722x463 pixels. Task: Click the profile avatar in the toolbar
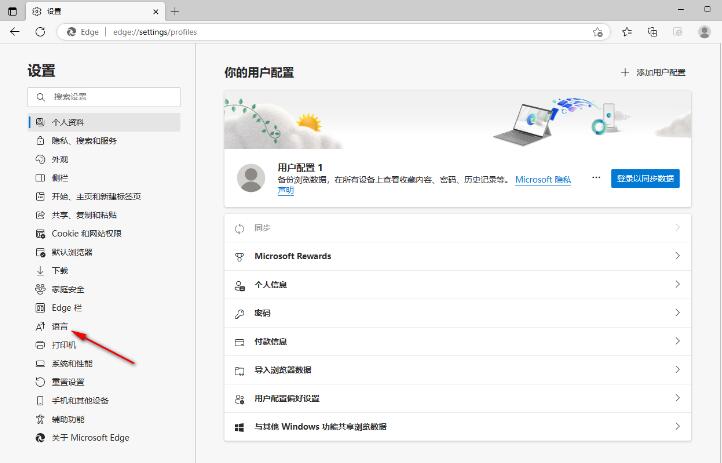click(x=704, y=32)
